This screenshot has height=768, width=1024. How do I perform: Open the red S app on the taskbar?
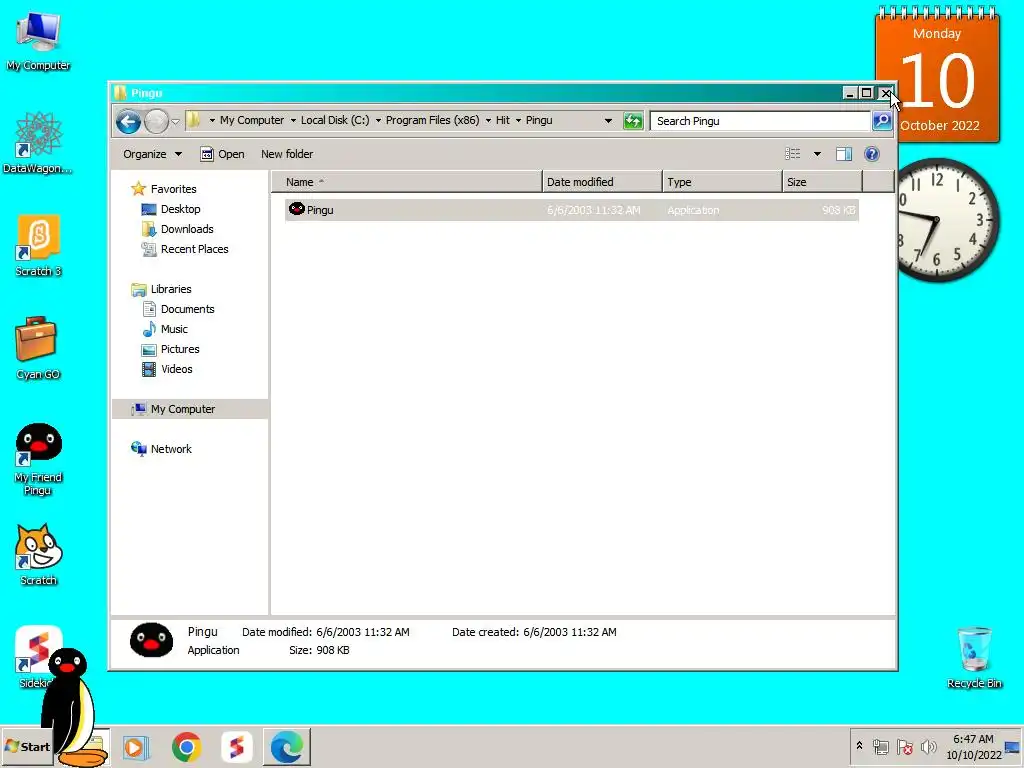[236, 747]
